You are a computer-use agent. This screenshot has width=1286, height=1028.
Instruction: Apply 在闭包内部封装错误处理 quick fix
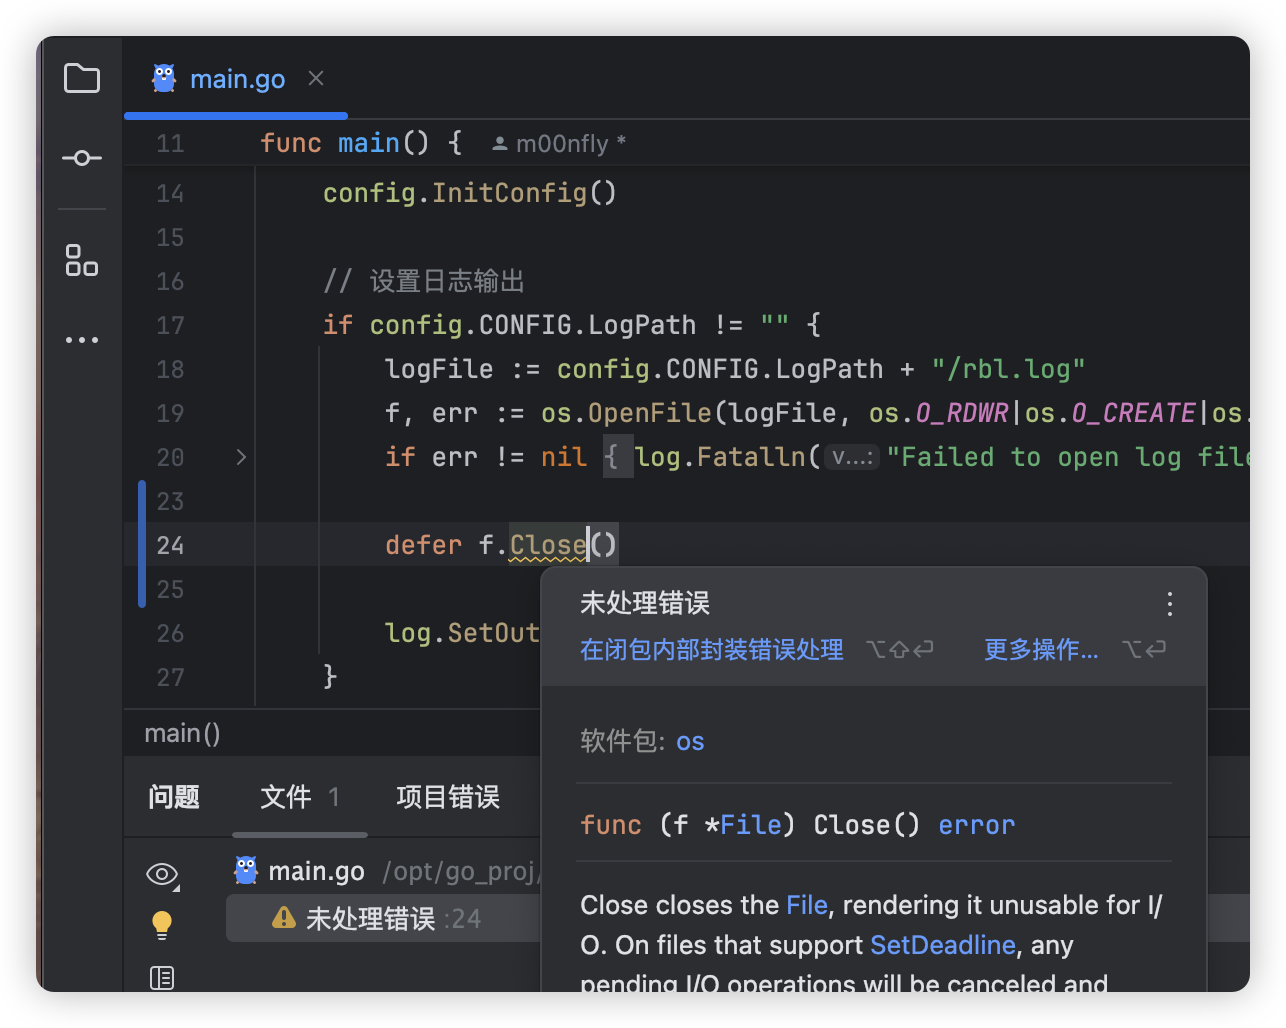(711, 650)
